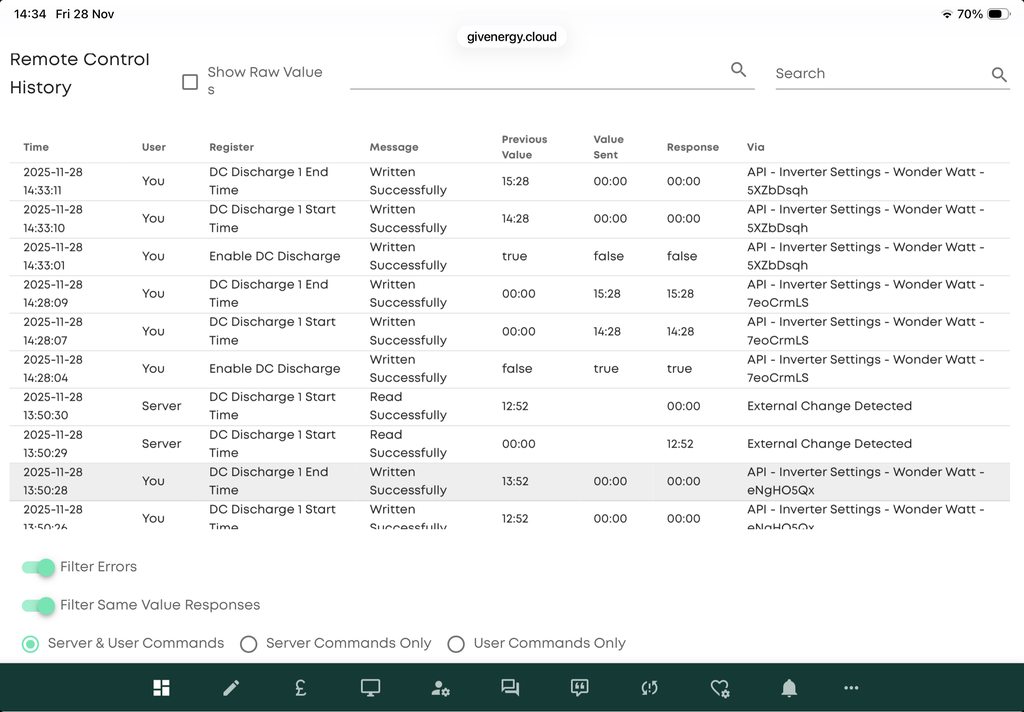Open the notifications bell icon
Screen dimensions: 1024x712
pos(789,688)
